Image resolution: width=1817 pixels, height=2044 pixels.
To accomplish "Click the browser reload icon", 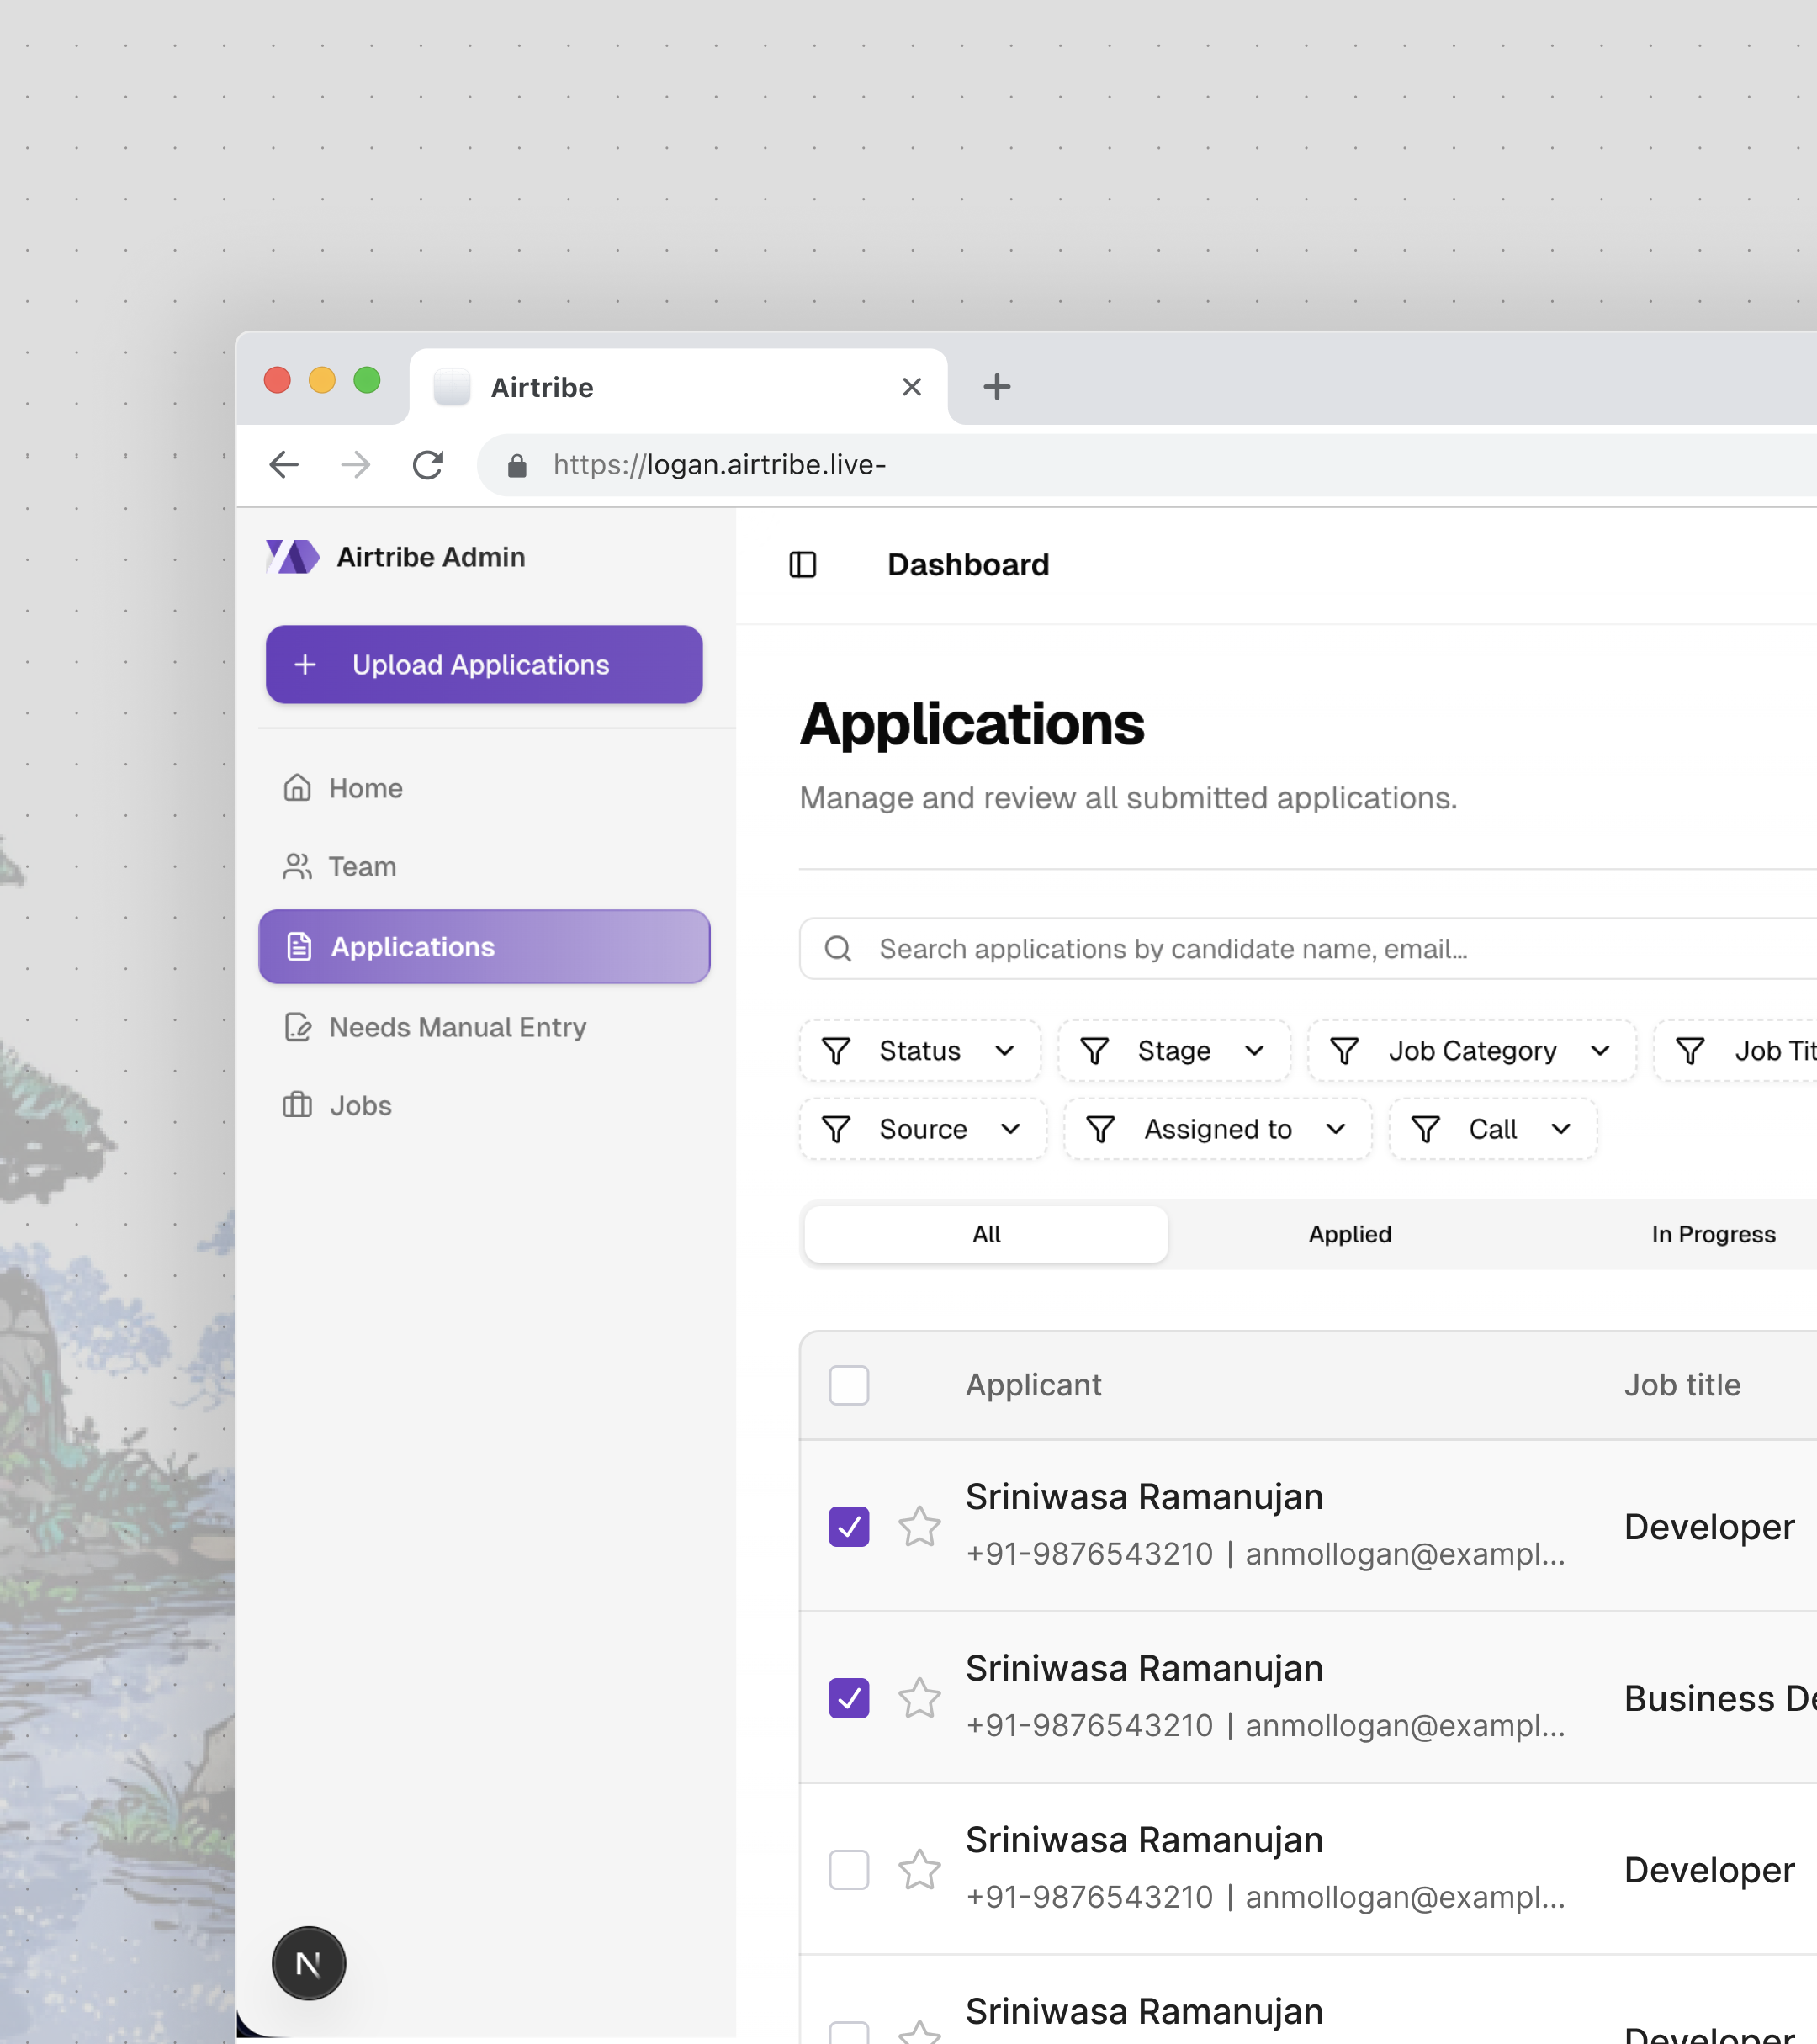I will click(428, 465).
